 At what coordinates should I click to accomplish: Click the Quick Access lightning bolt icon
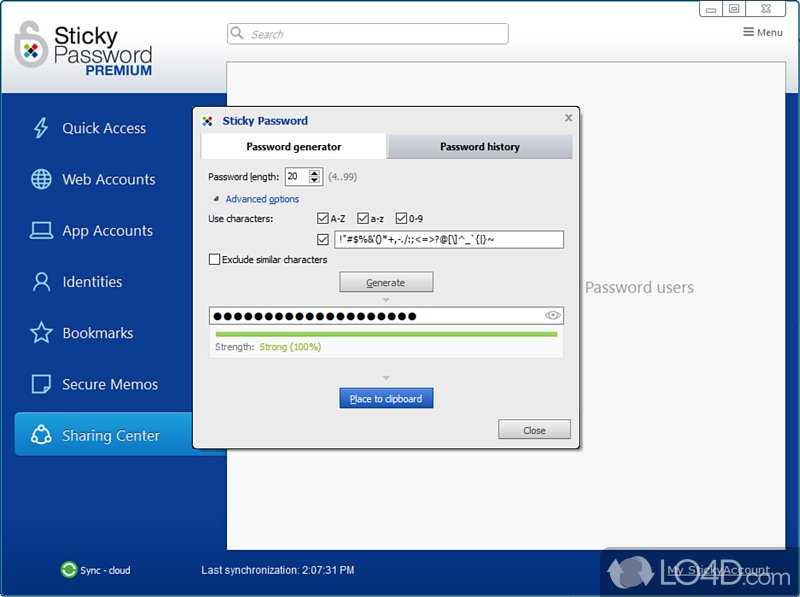coord(41,128)
